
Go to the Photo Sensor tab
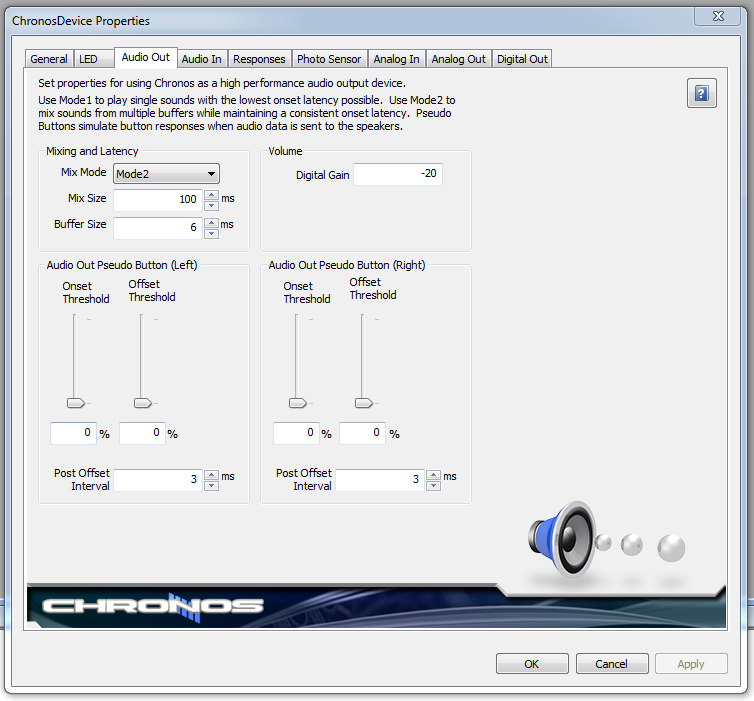pyautogui.click(x=329, y=59)
